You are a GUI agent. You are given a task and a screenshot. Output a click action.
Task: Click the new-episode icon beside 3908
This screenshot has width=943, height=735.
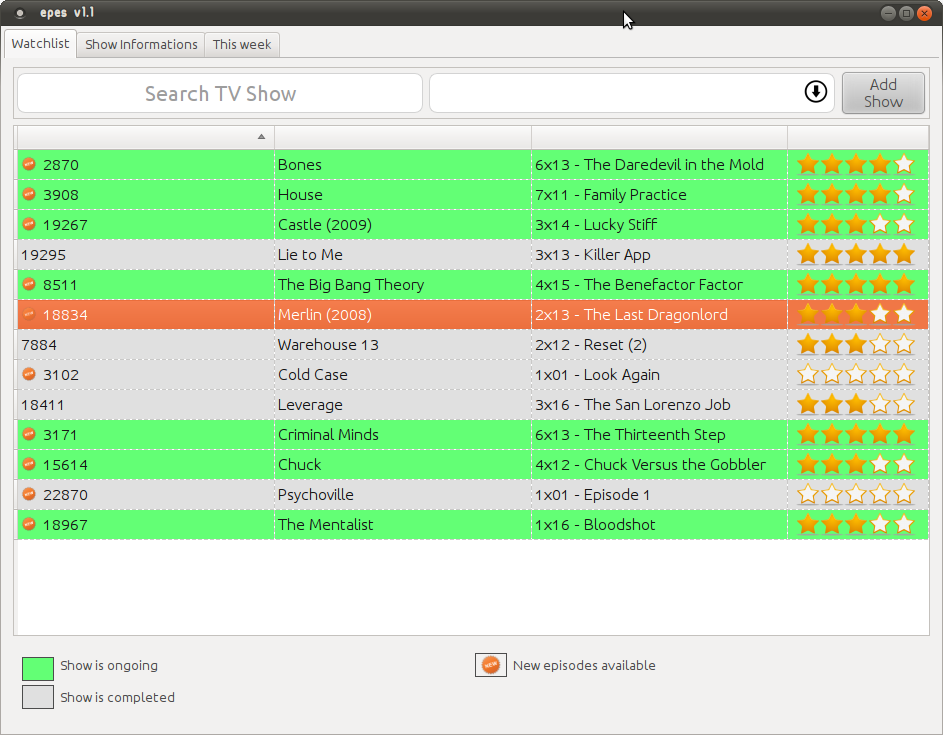coord(29,194)
